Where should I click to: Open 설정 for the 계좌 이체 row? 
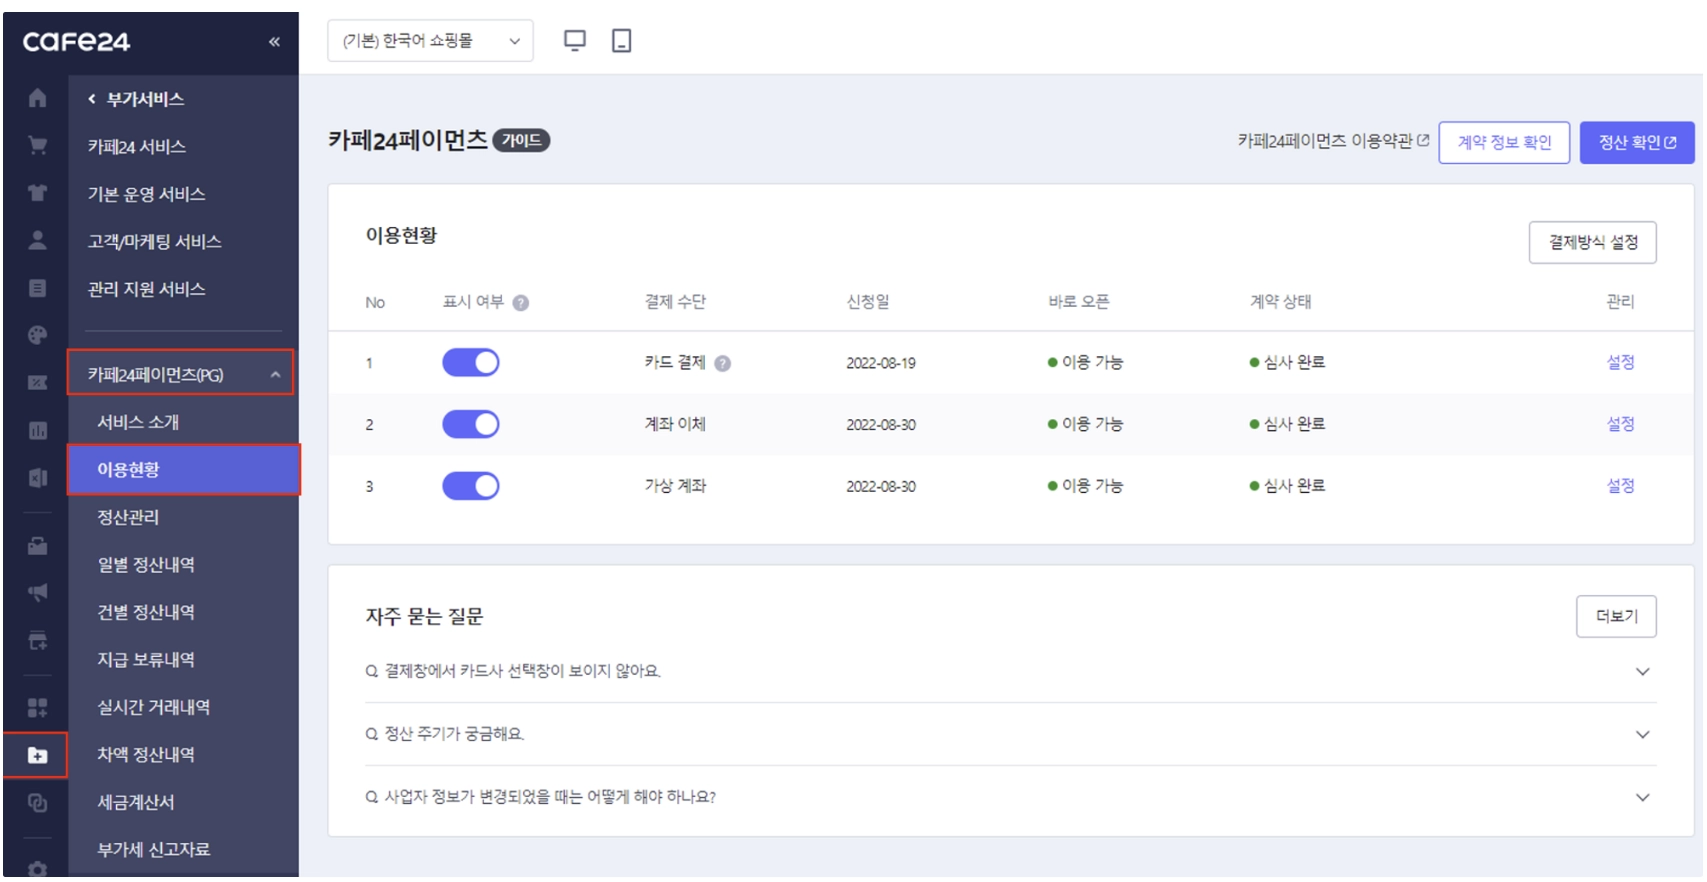[x=1620, y=424]
